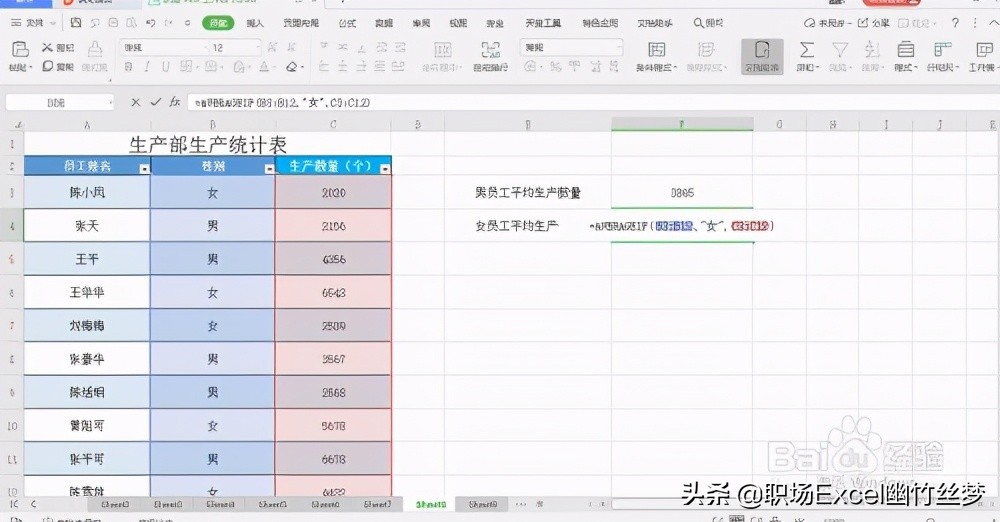Confirm formula entry with checkmark icon
This screenshot has height=522, width=1000.
tap(156, 102)
